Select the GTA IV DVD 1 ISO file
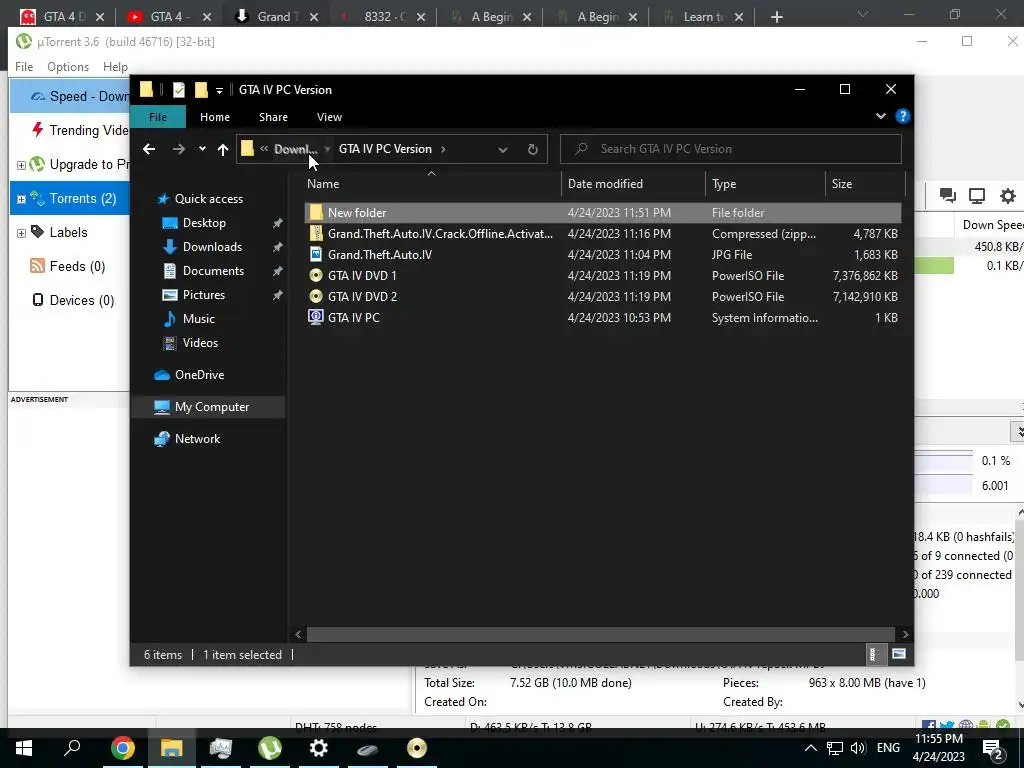 click(x=603, y=276)
